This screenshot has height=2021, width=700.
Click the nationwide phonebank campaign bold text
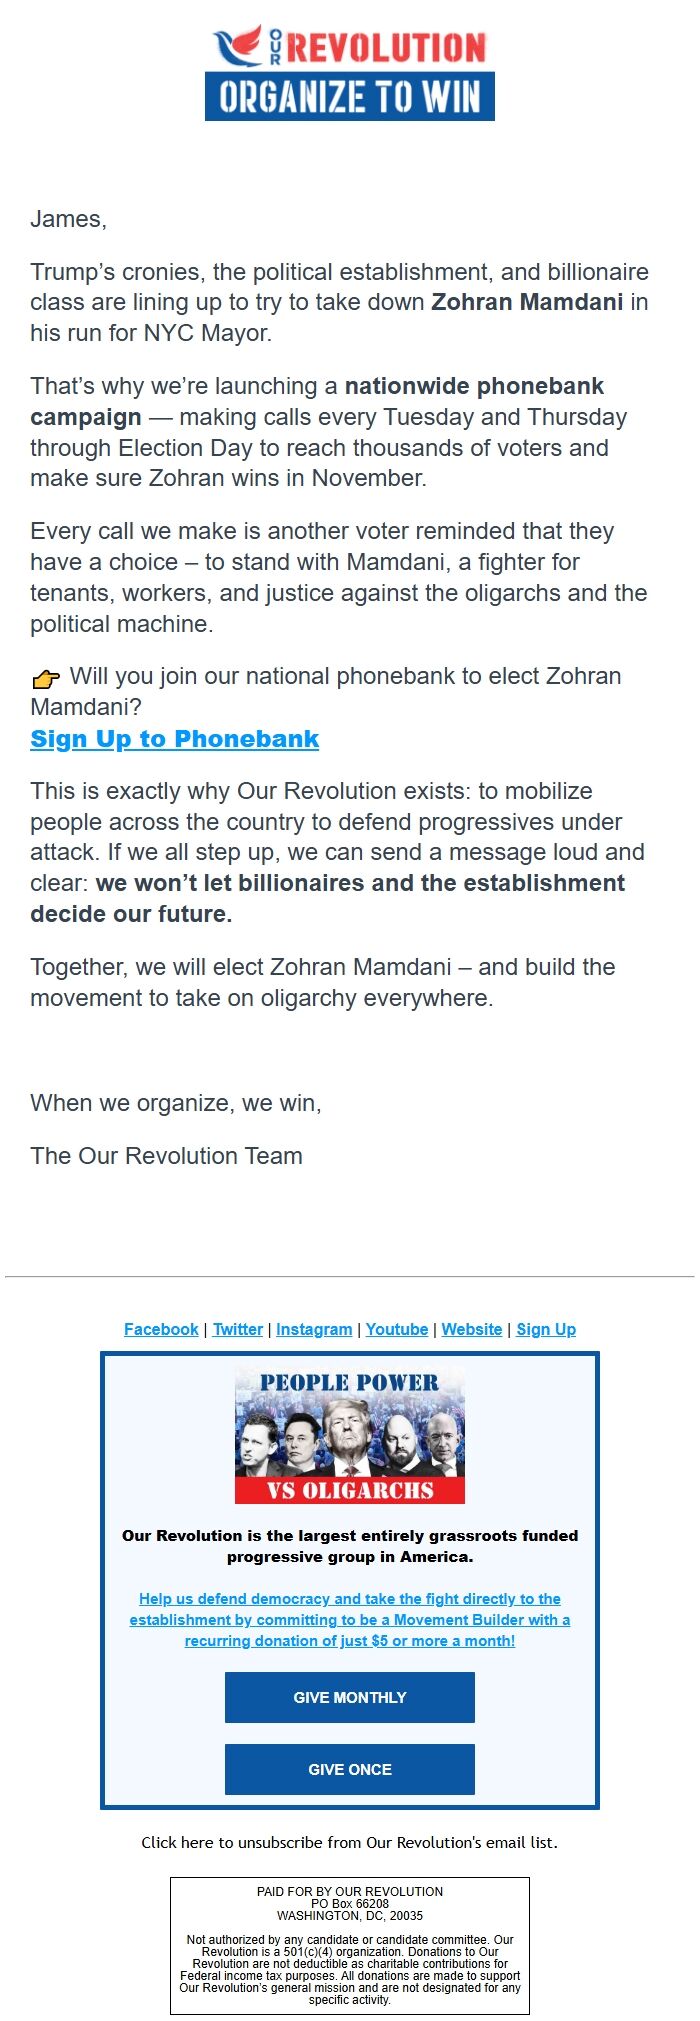317,401
